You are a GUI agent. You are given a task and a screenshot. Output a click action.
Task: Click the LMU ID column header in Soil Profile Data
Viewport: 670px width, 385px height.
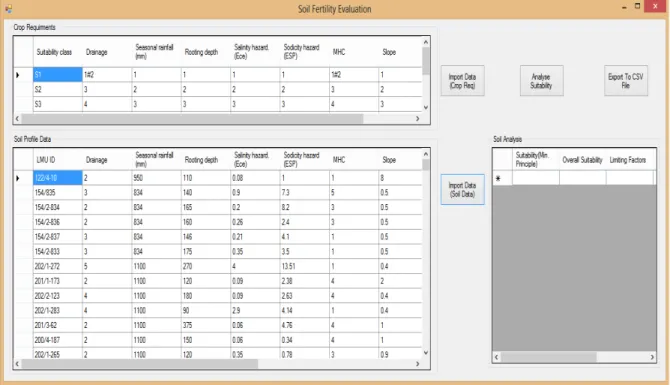click(58, 160)
